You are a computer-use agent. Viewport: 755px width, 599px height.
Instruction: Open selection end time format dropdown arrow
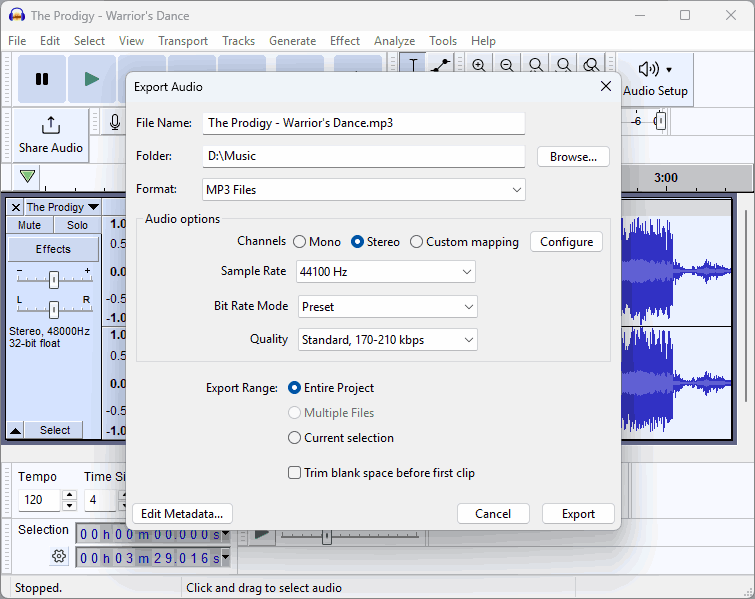225,558
